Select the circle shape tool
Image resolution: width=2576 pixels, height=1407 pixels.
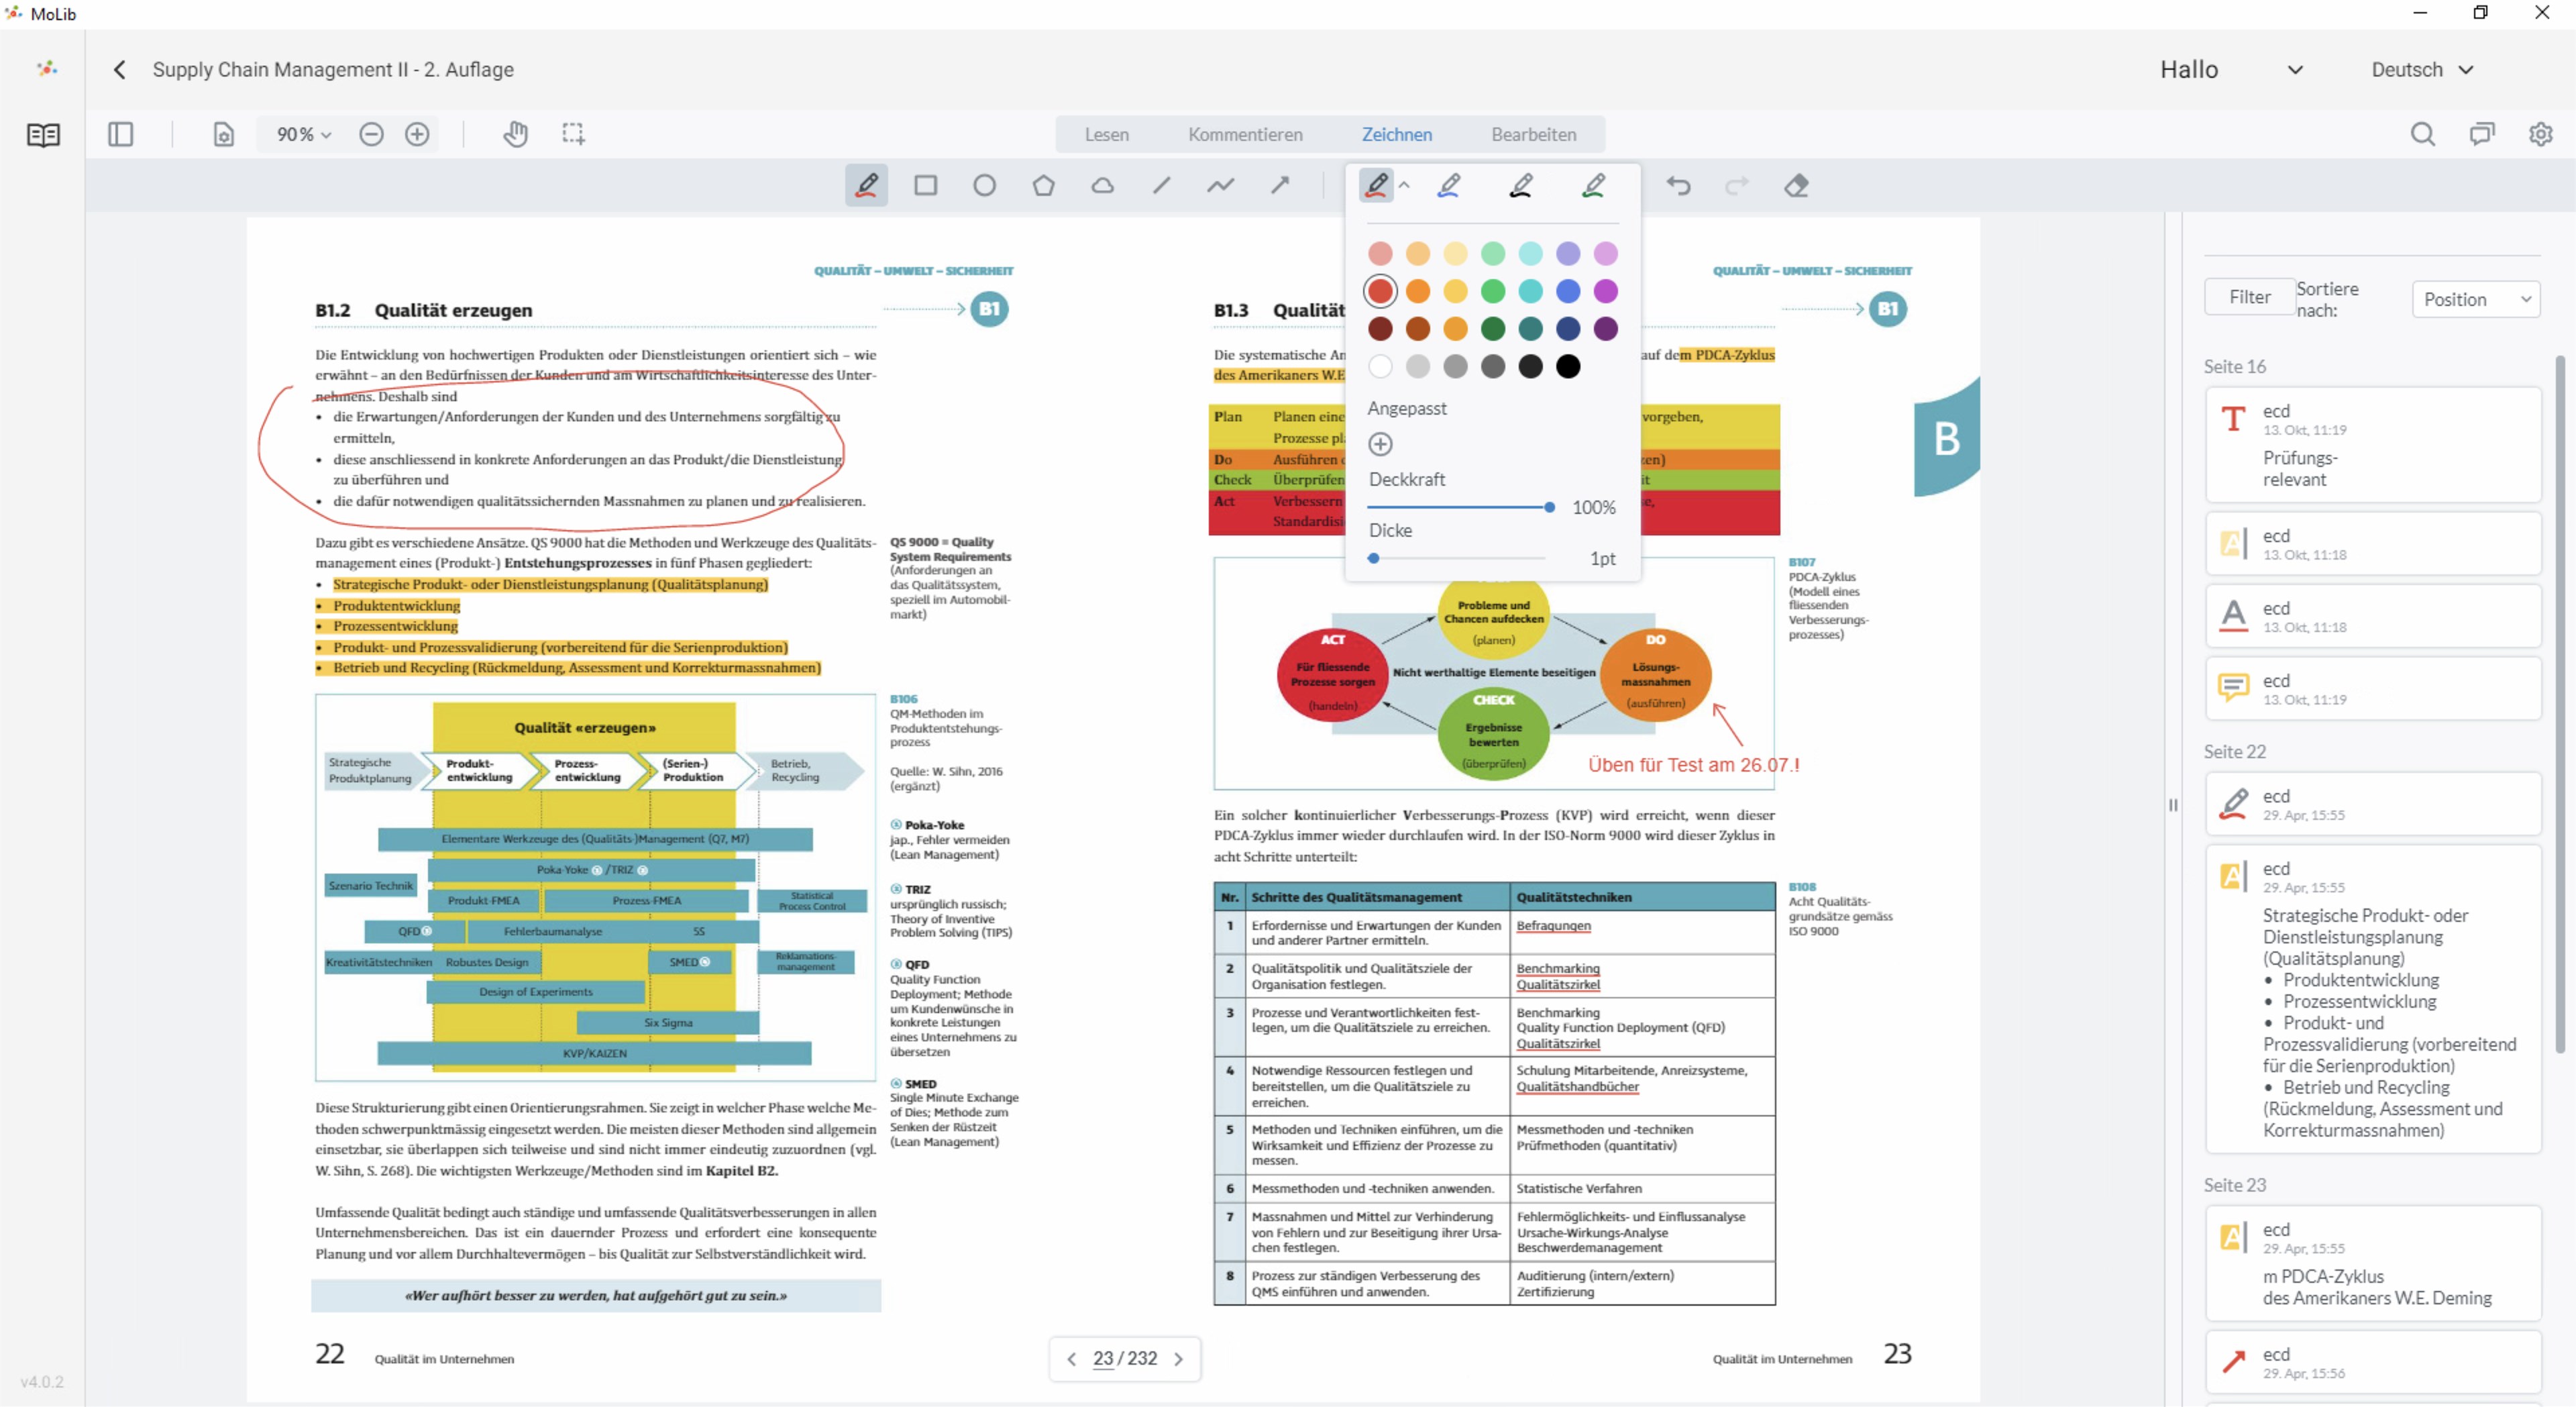pyautogui.click(x=984, y=186)
